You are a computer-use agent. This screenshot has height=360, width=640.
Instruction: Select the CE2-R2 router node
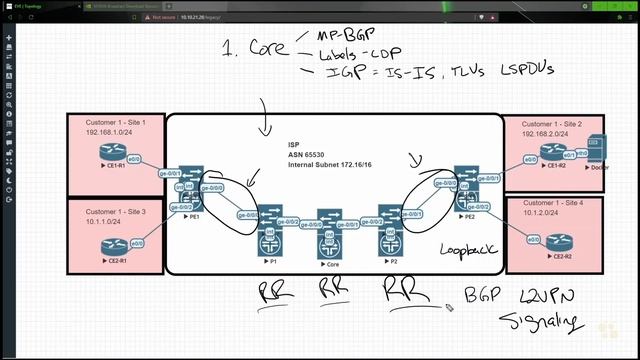[x=559, y=242]
